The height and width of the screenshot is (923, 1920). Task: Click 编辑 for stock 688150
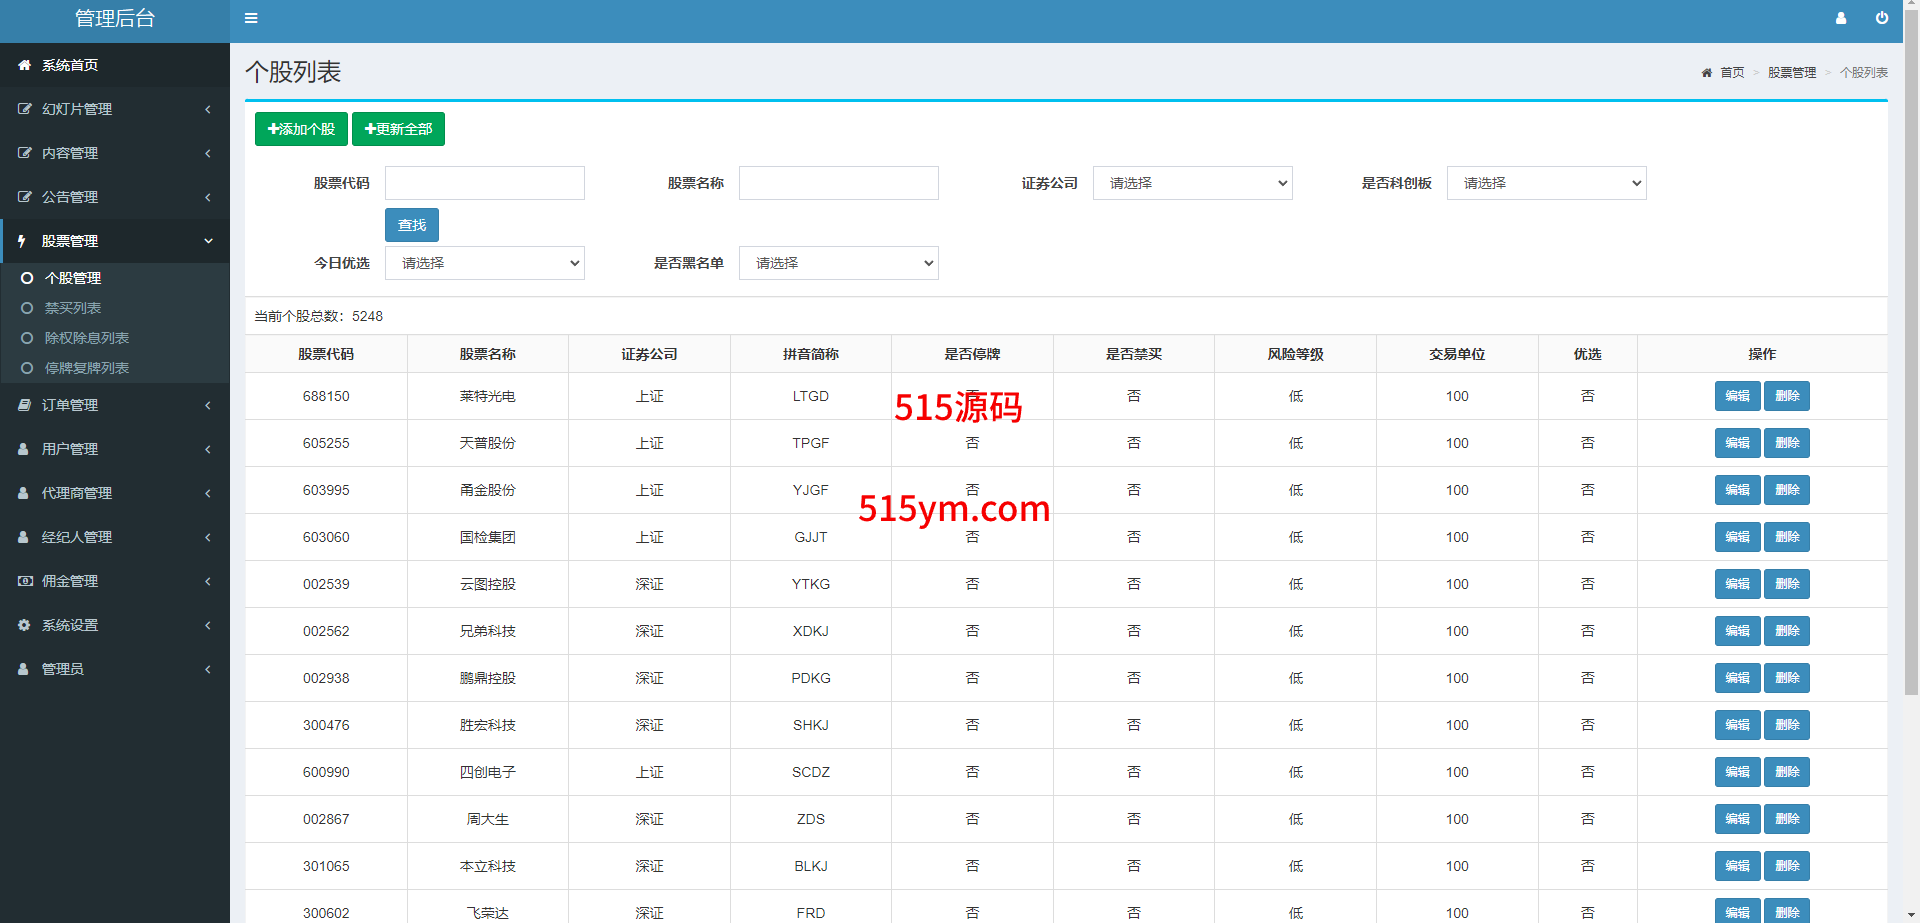coord(1737,396)
